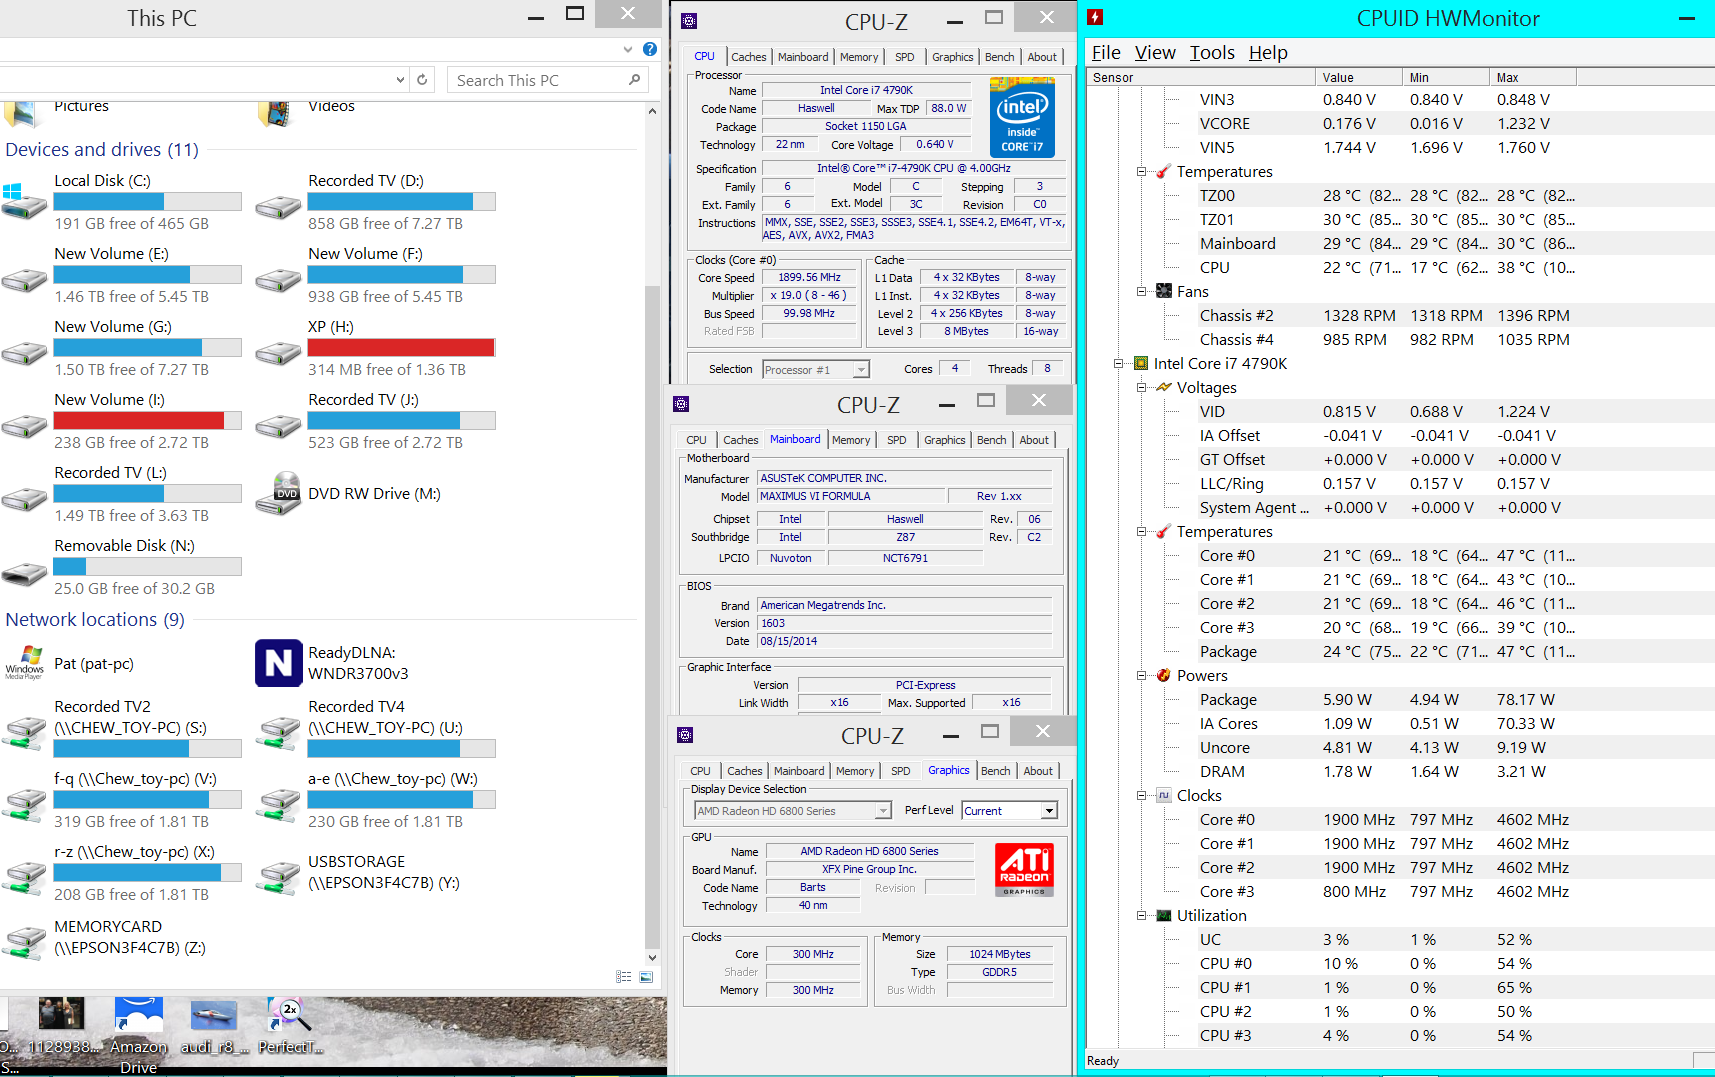
Task: Click the Sensor column header in HWMonitor
Action: pos(1201,78)
